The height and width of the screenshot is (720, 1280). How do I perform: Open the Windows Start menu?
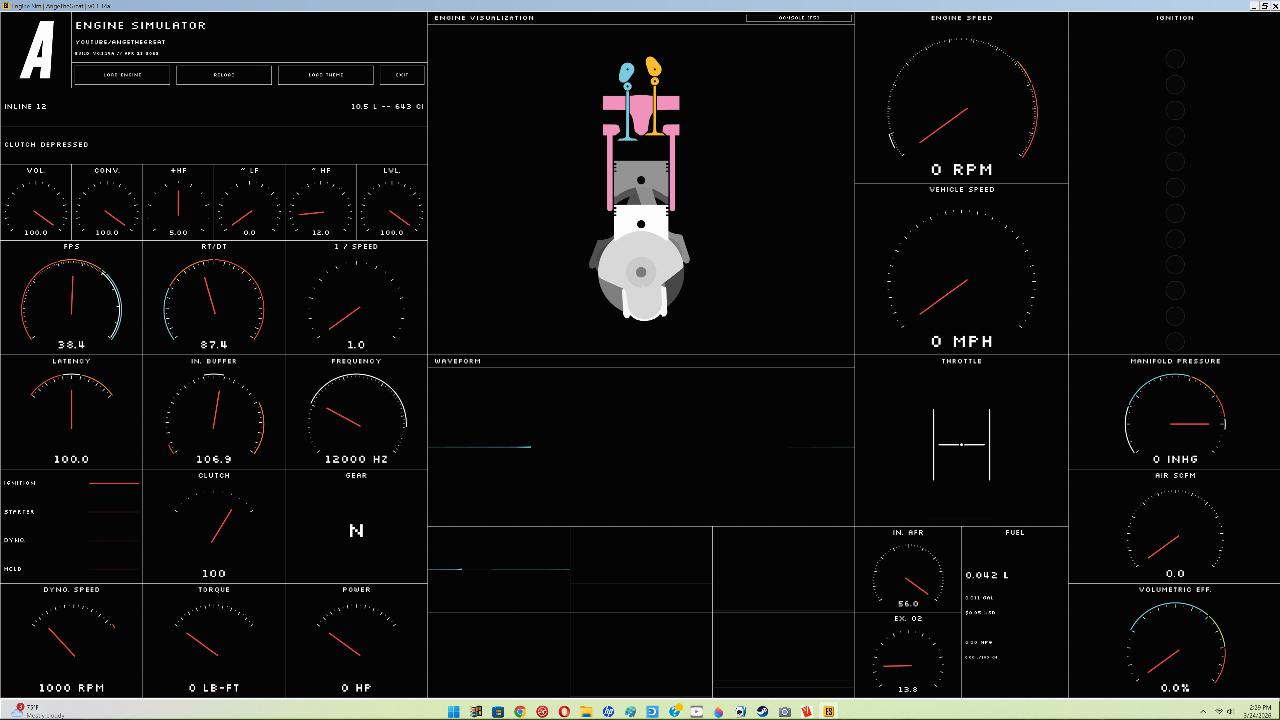click(x=453, y=711)
